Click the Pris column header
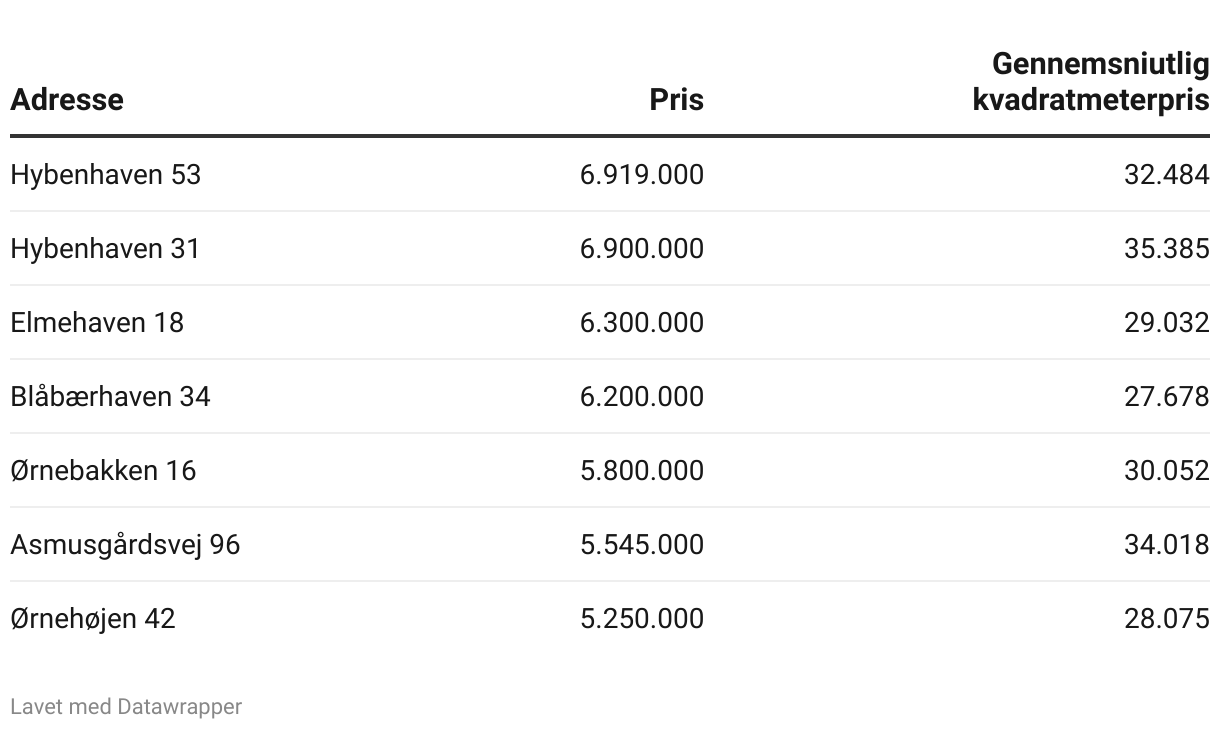The width and height of the screenshot is (1220, 730). [677, 100]
